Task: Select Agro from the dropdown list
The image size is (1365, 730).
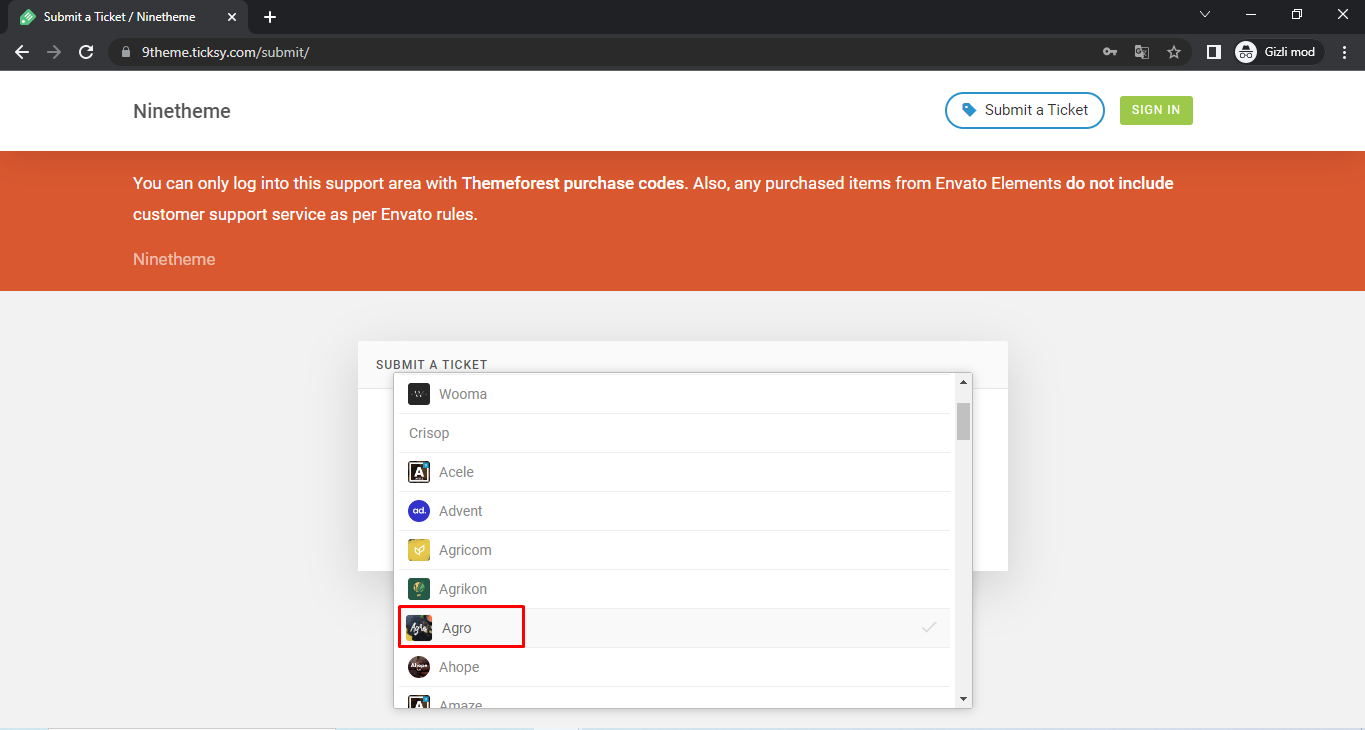Action: point(456,628)
